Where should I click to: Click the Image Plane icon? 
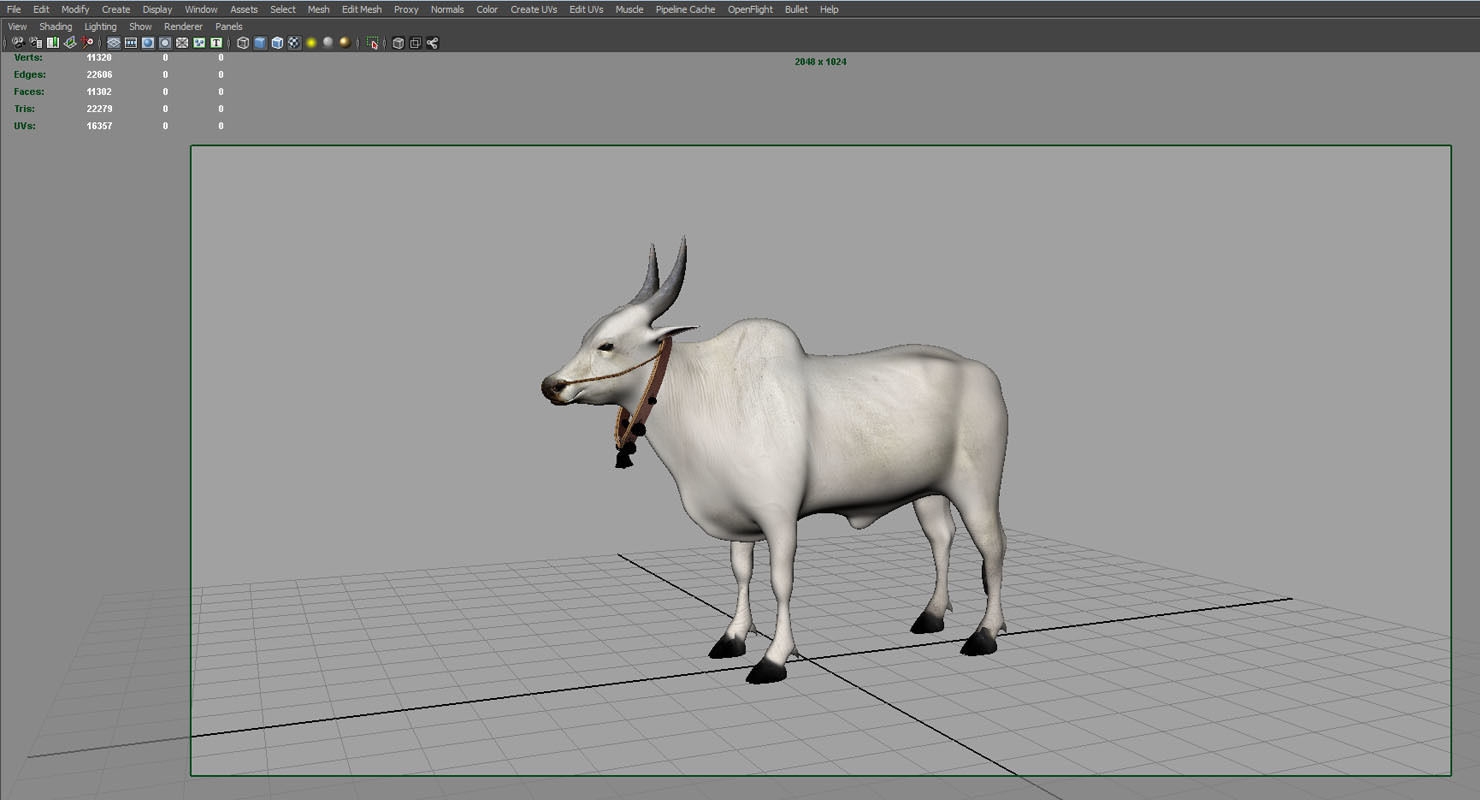click(x=70, y=43)
